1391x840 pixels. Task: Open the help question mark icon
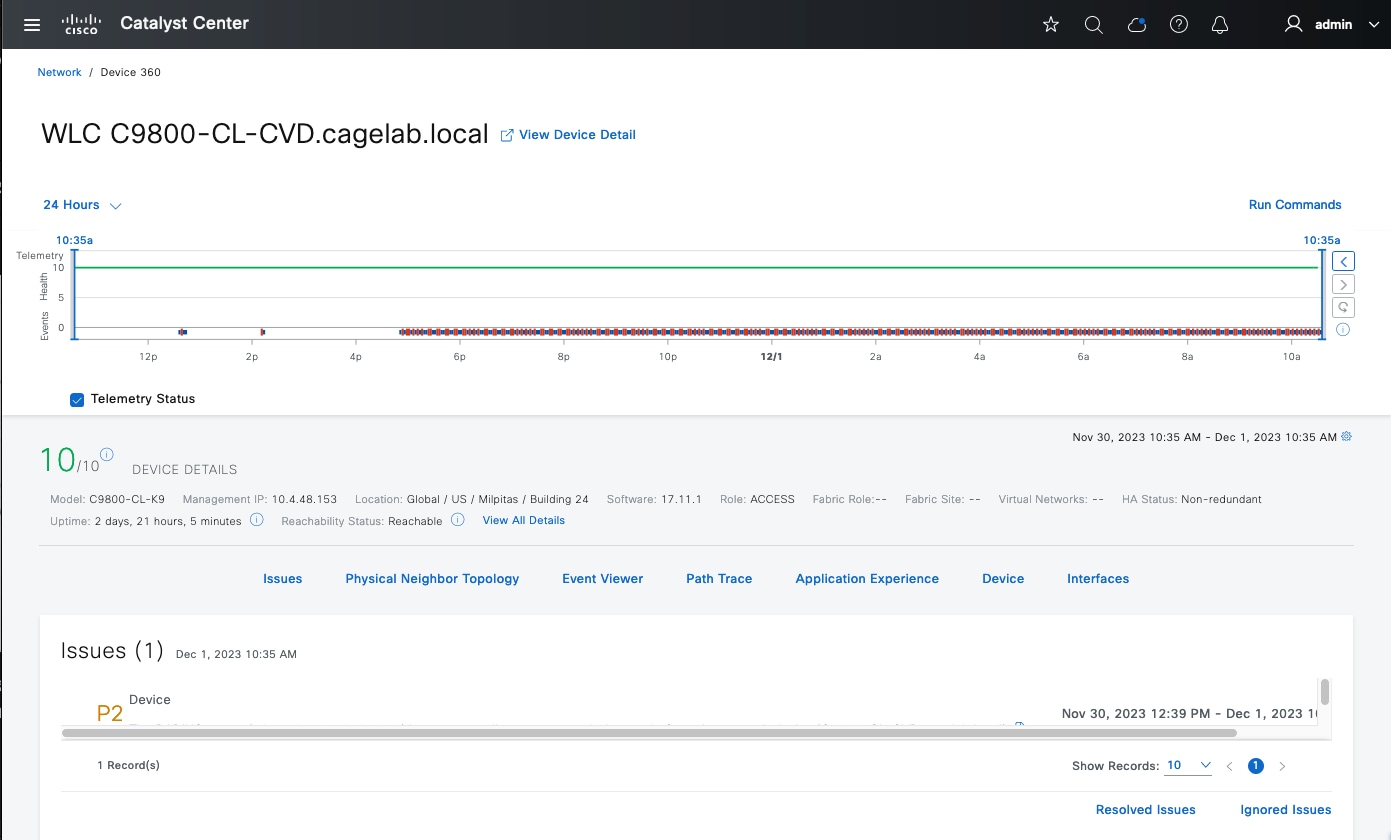[x=1179, y=24]
